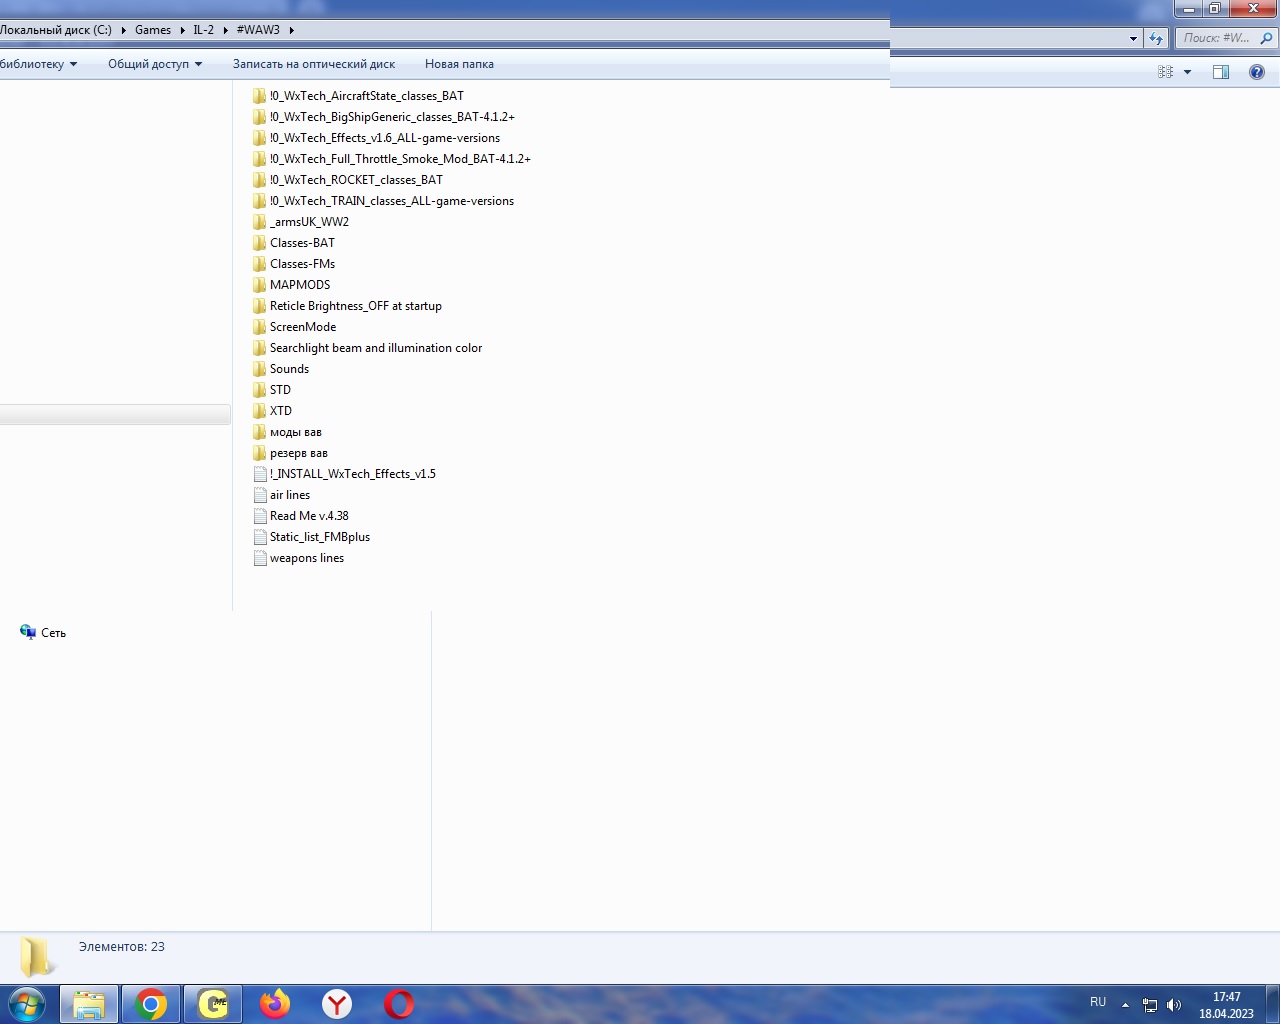Image resolution: width=1280 pixels, height=1024 pixels.
Task: Show hidden system tray icons
Action: [1125, 1005]
